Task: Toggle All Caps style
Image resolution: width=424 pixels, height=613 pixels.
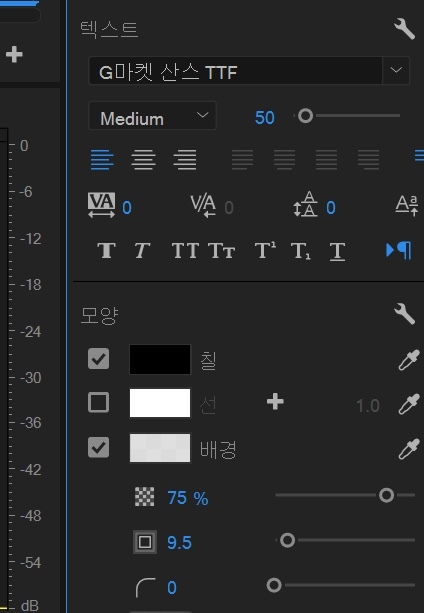Action: coord(185,250)
